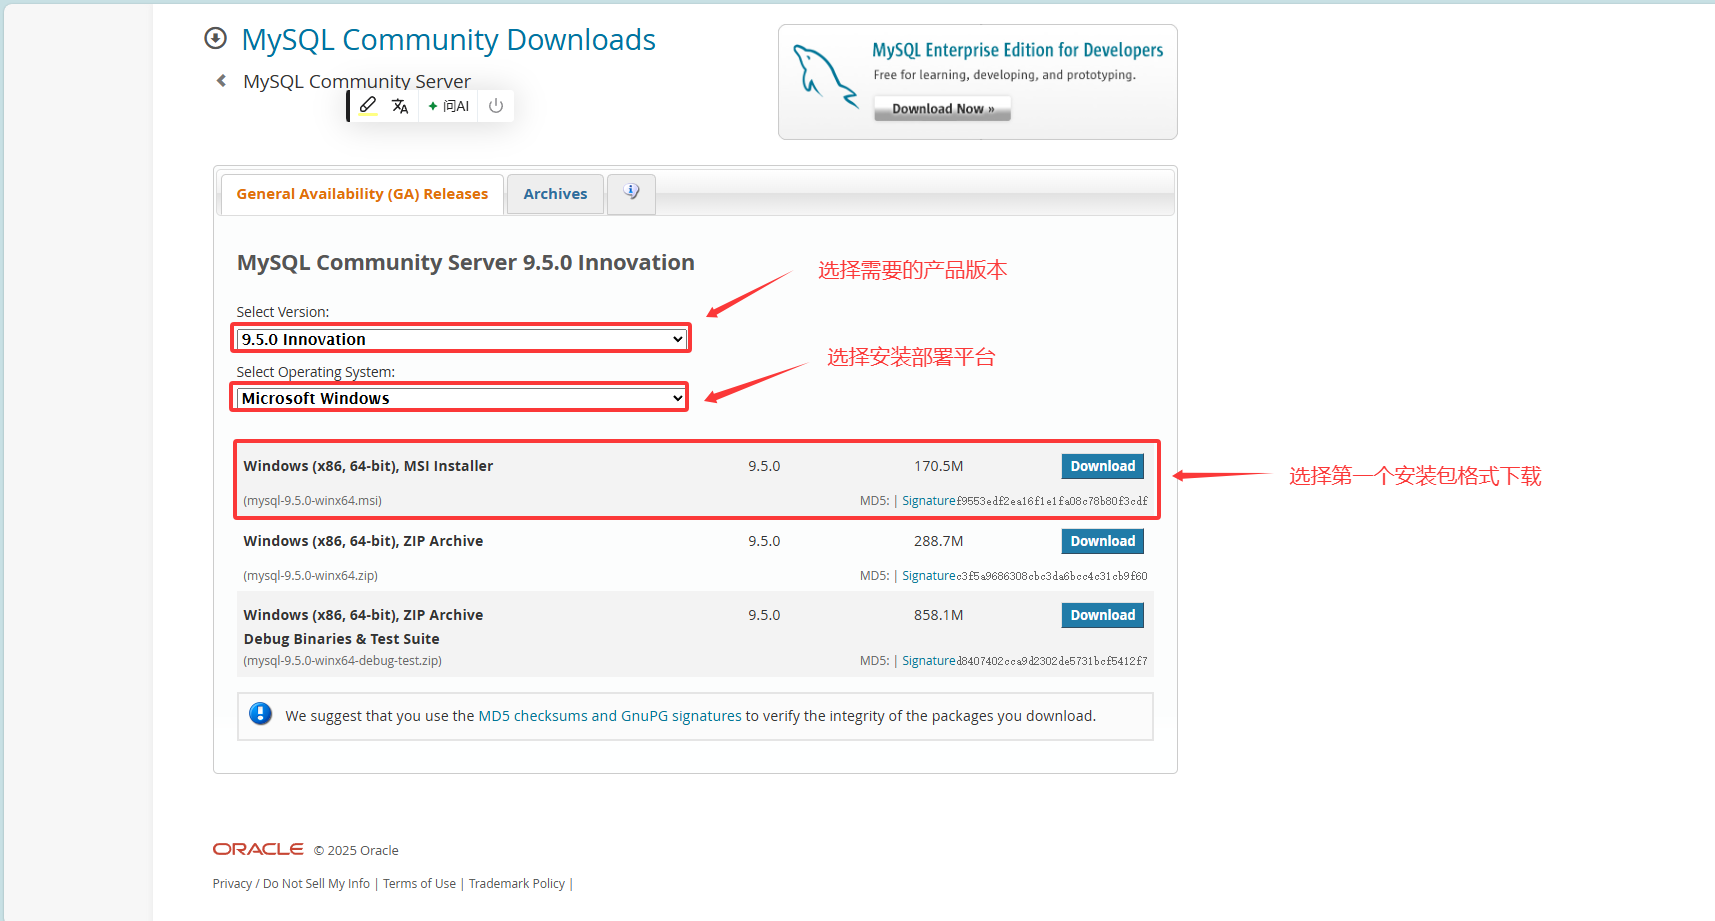1715x921 pixels.
Task: Open Signature link for the debug-test zip
Action: click(929, 661)
